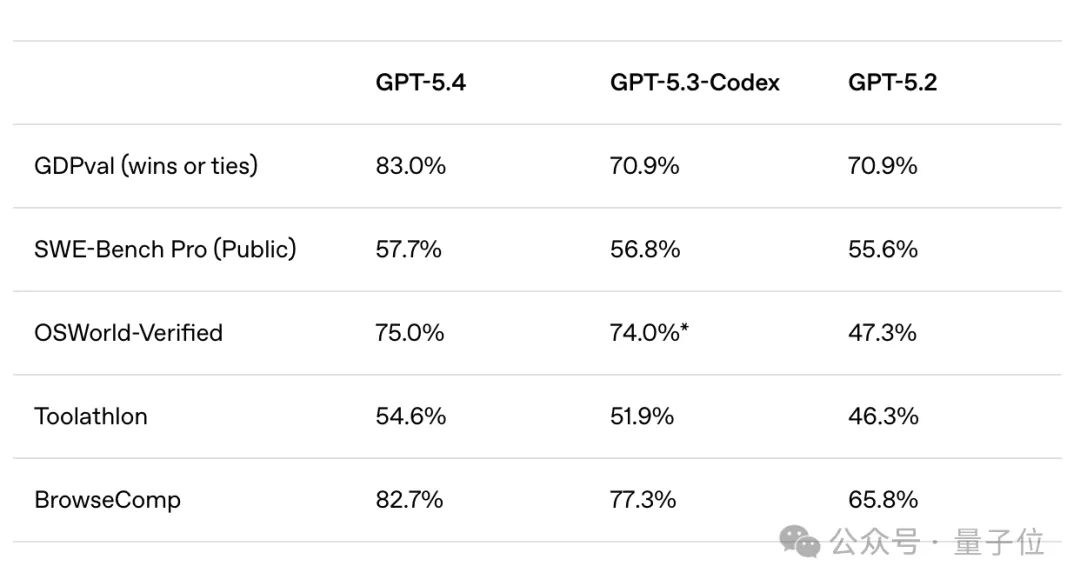Viewport: 1080px width, 586px height.
Task: Select the 77.3% BrowseComp cell
Action: pyautogui.click(x=643, y=499)
